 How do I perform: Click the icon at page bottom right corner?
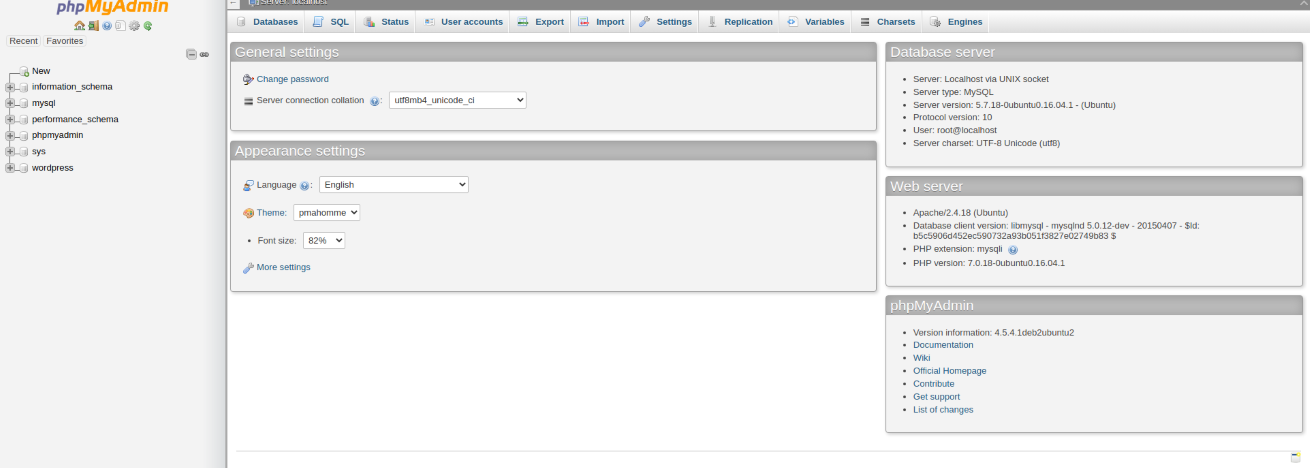pyautogui.click(x=1296, y=457)
